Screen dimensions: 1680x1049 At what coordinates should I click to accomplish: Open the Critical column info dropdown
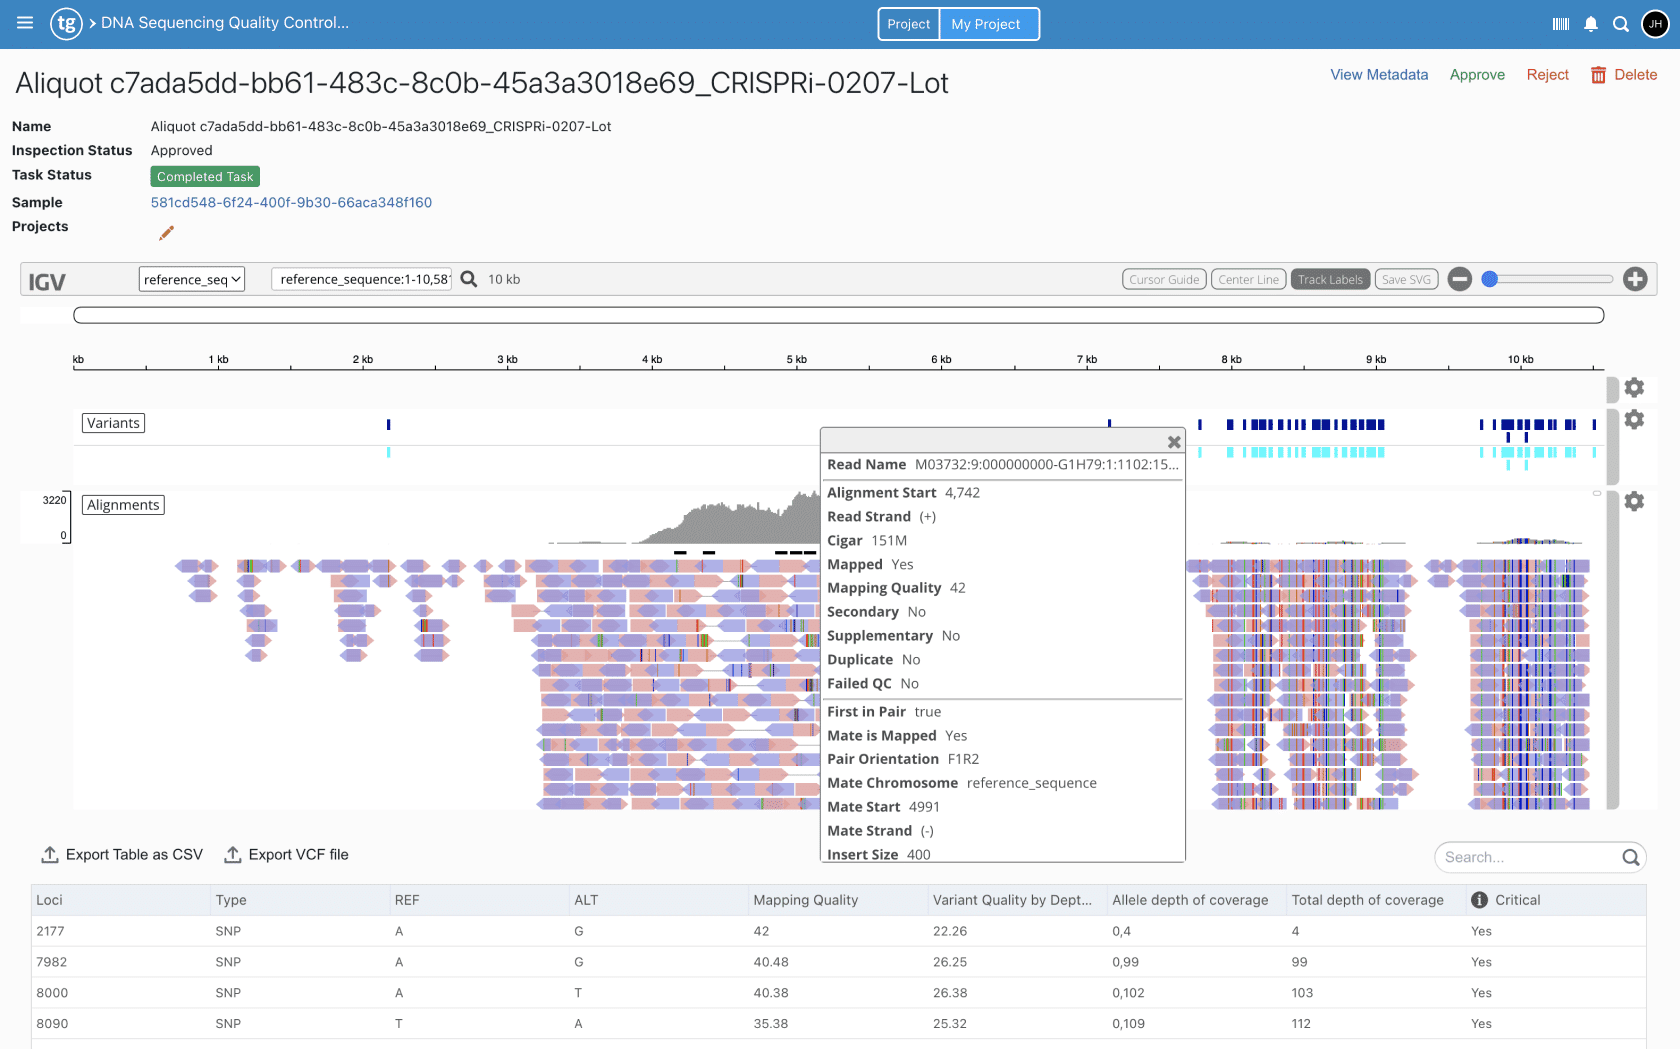(x=1480, y=900)
